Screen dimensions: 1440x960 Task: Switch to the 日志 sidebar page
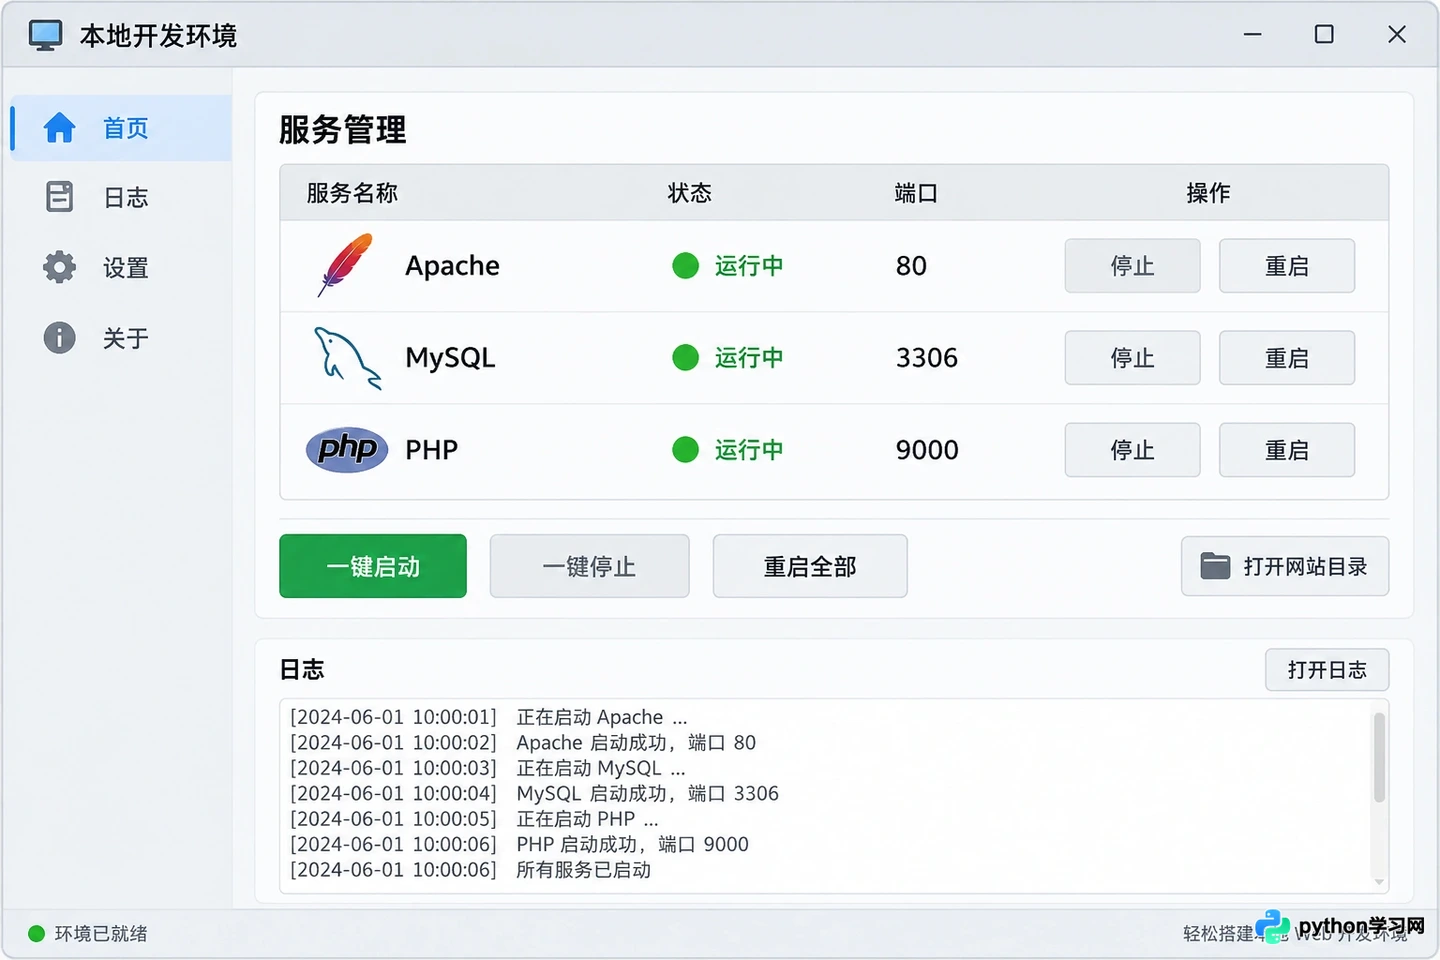pyautogui.click(x=122, y=197)
